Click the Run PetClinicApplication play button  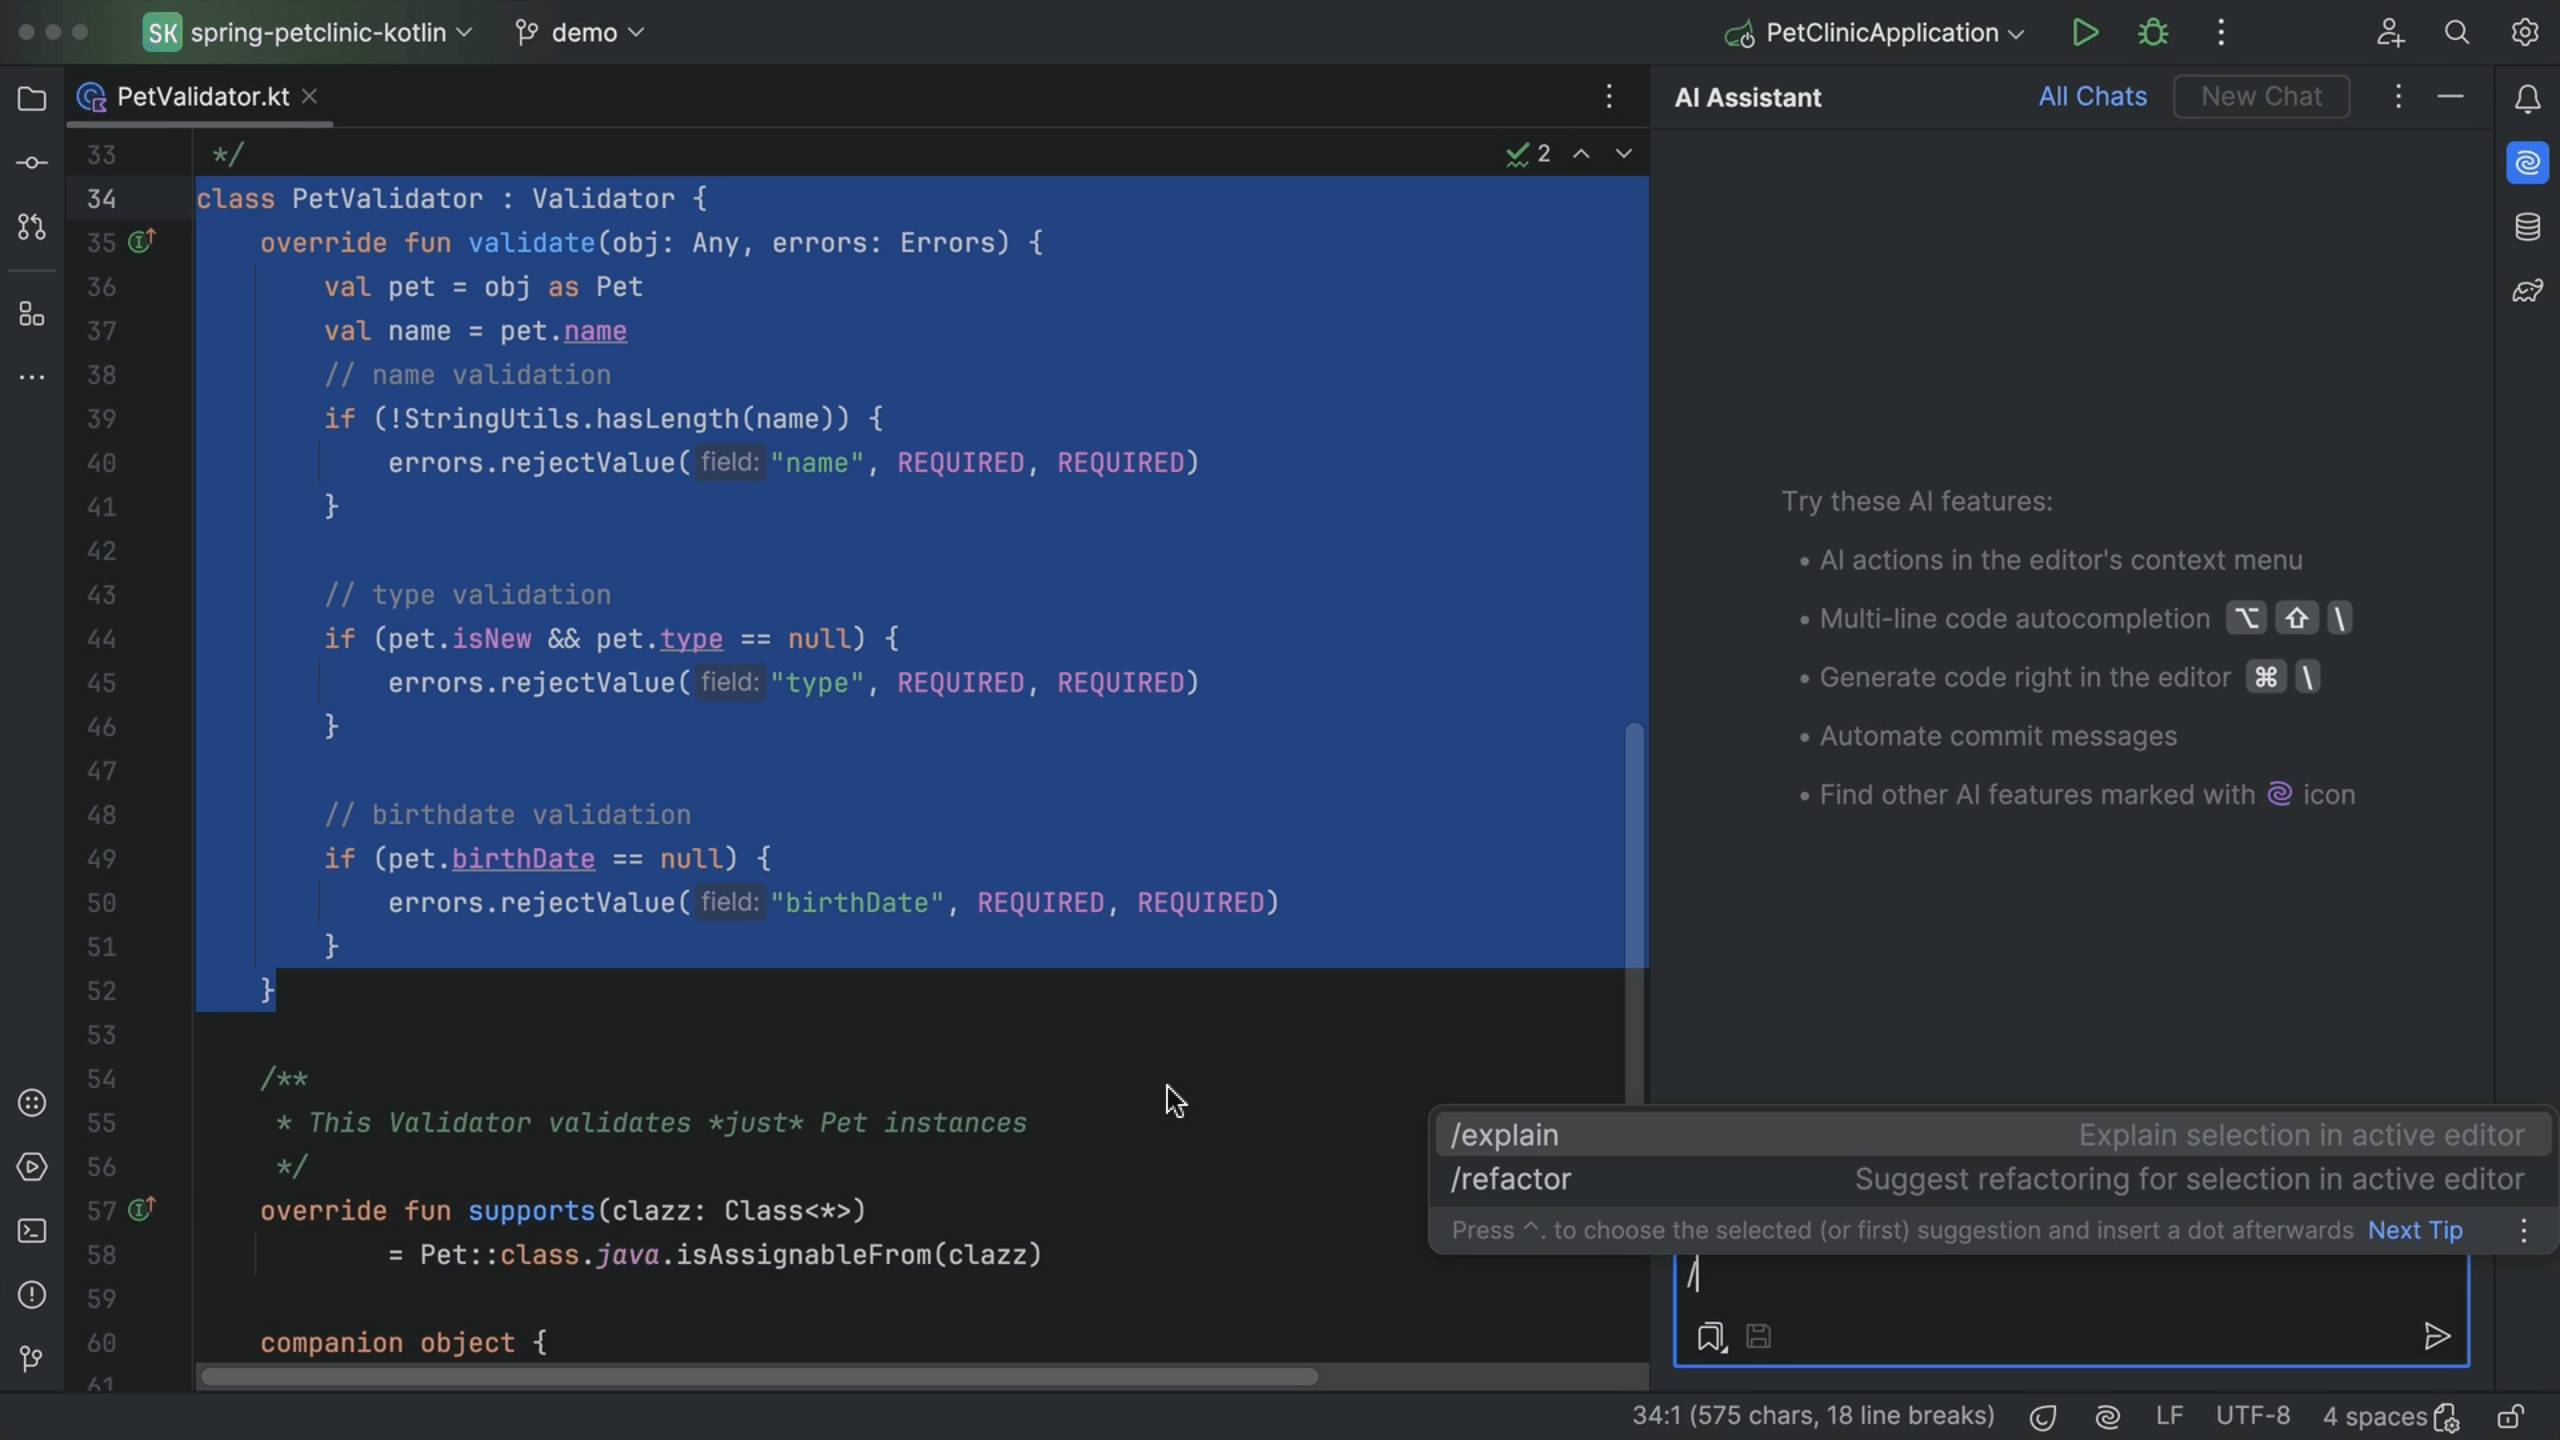2085,33
